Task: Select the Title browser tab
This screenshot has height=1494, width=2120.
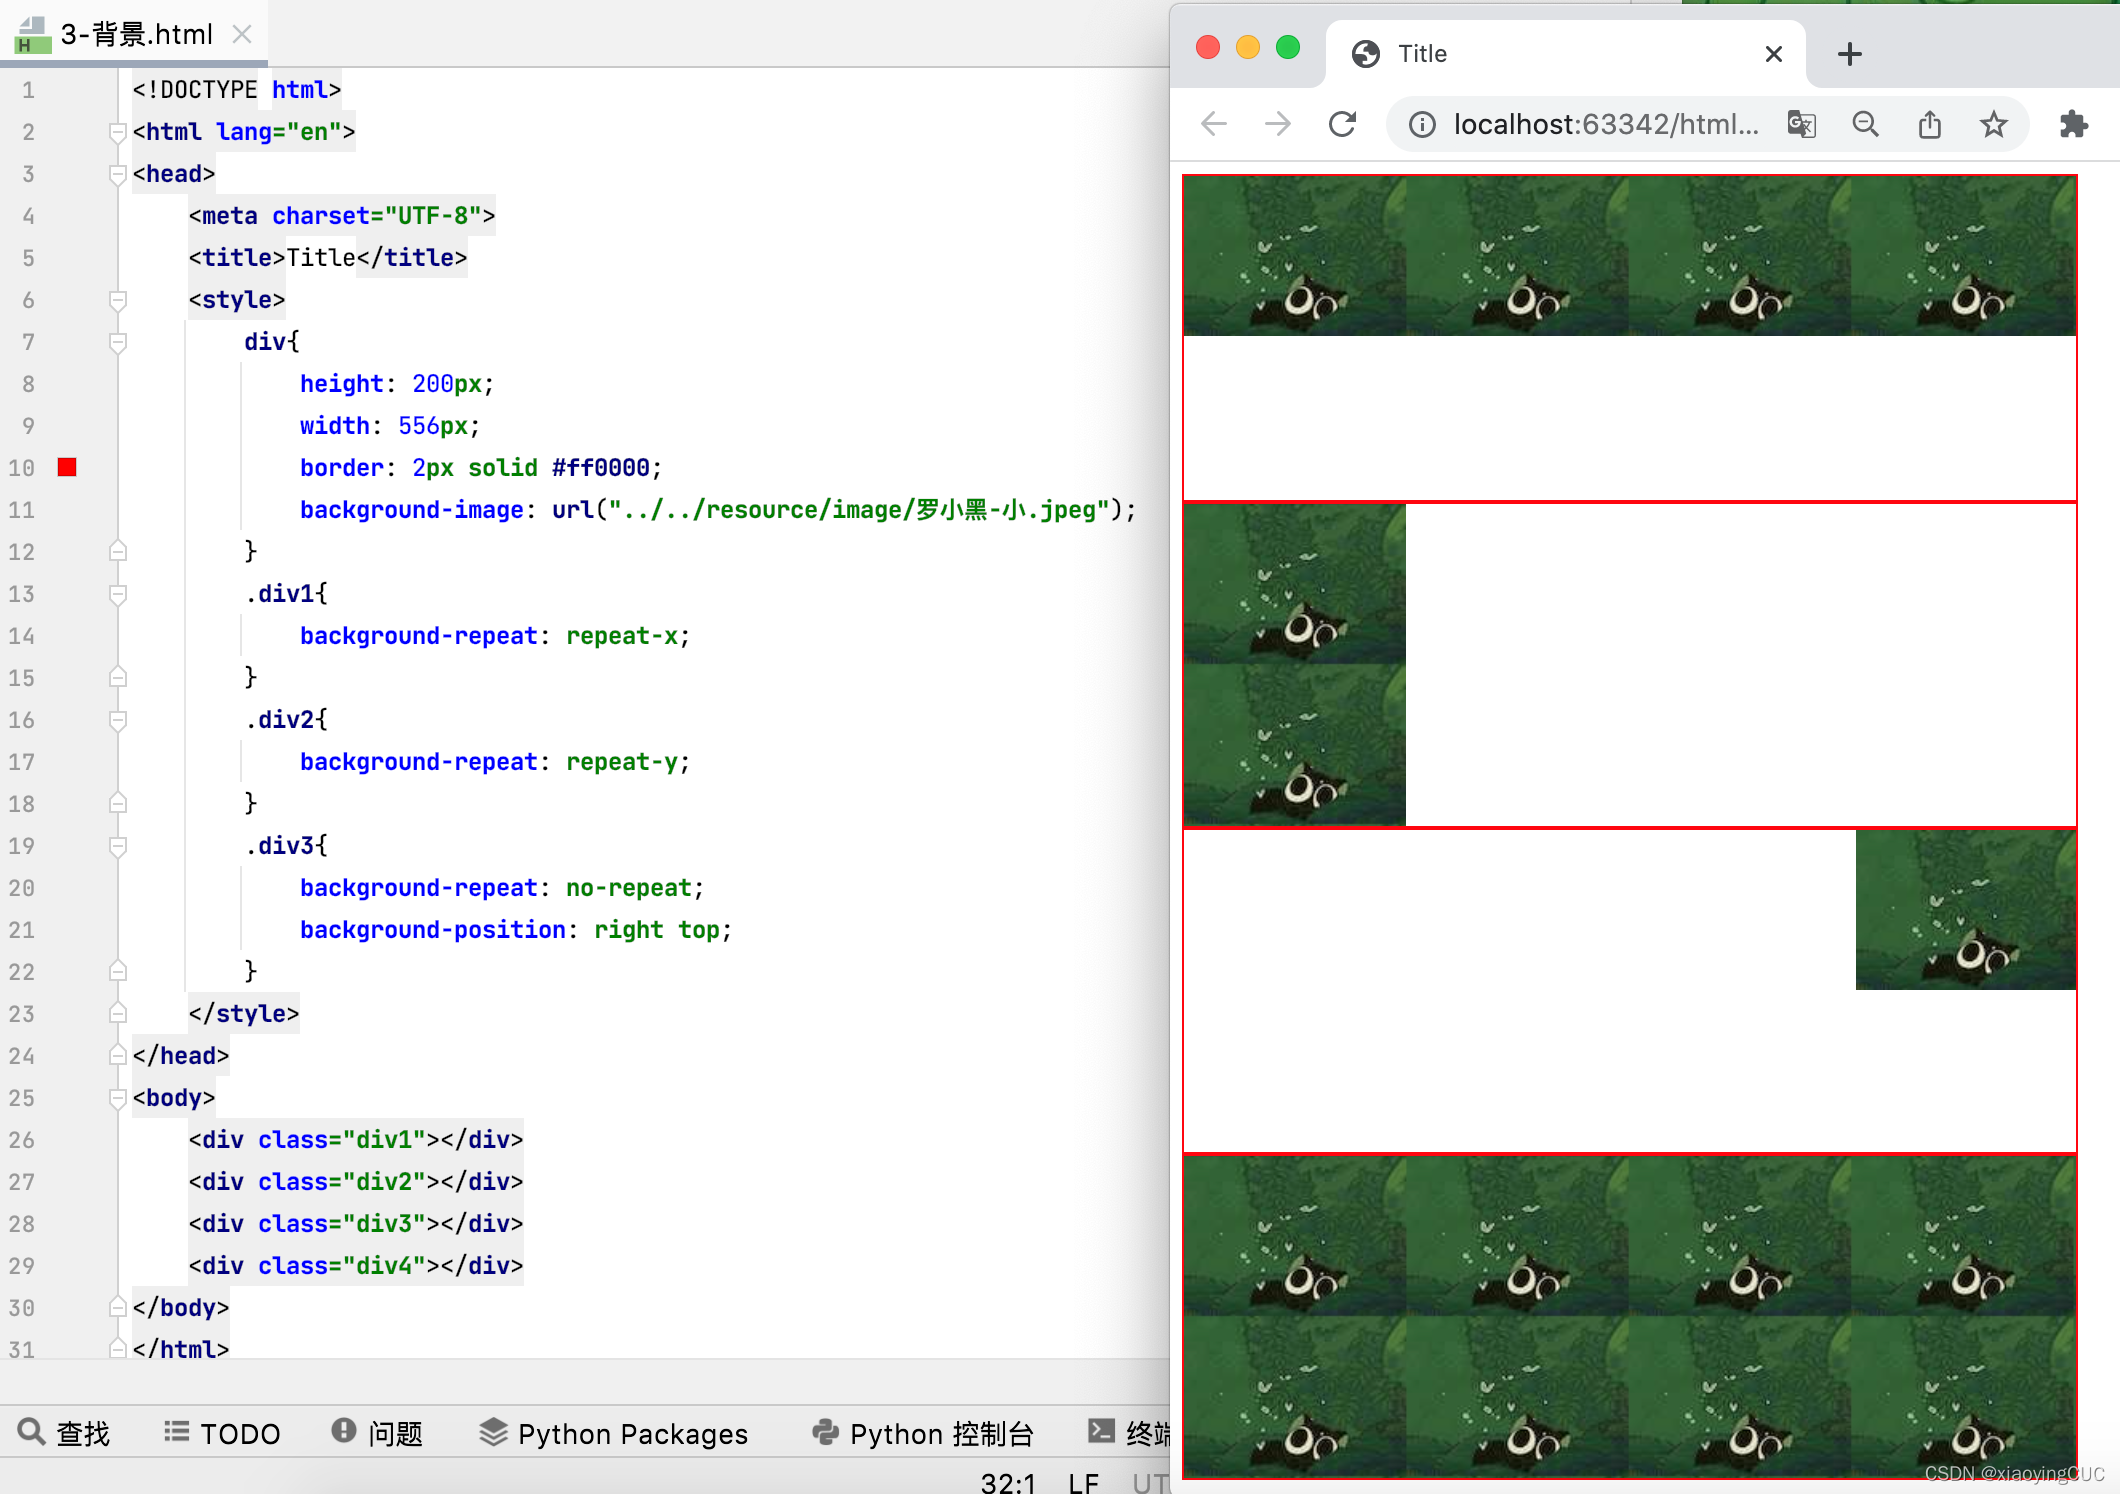Action: [x=1566, y=54]
